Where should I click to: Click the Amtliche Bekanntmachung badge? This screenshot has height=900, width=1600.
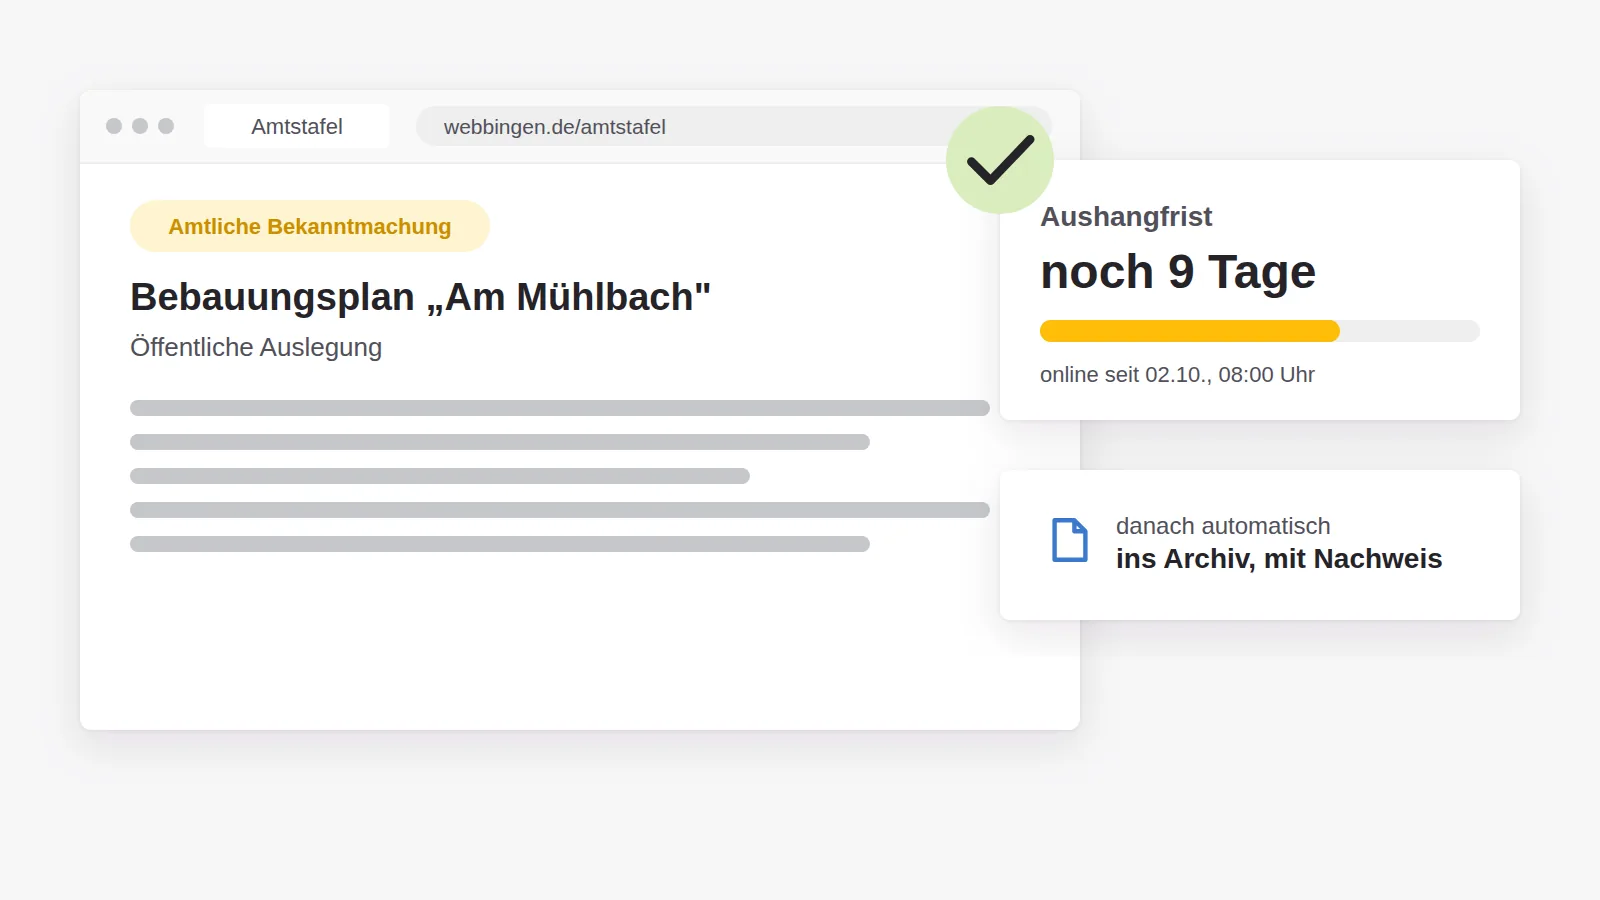310,226
